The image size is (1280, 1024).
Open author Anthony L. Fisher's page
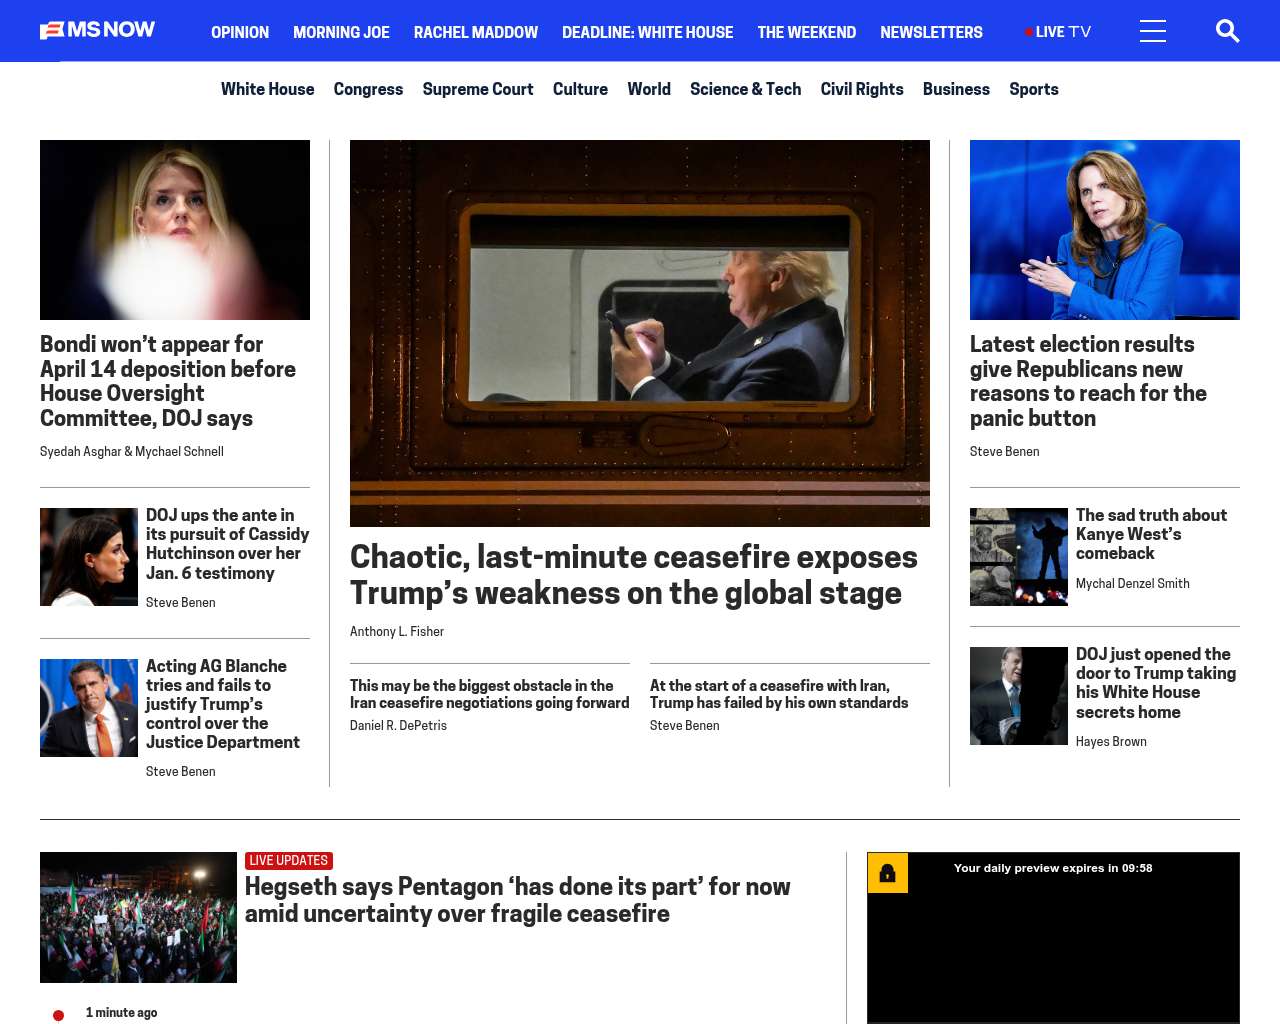(397, 632)
